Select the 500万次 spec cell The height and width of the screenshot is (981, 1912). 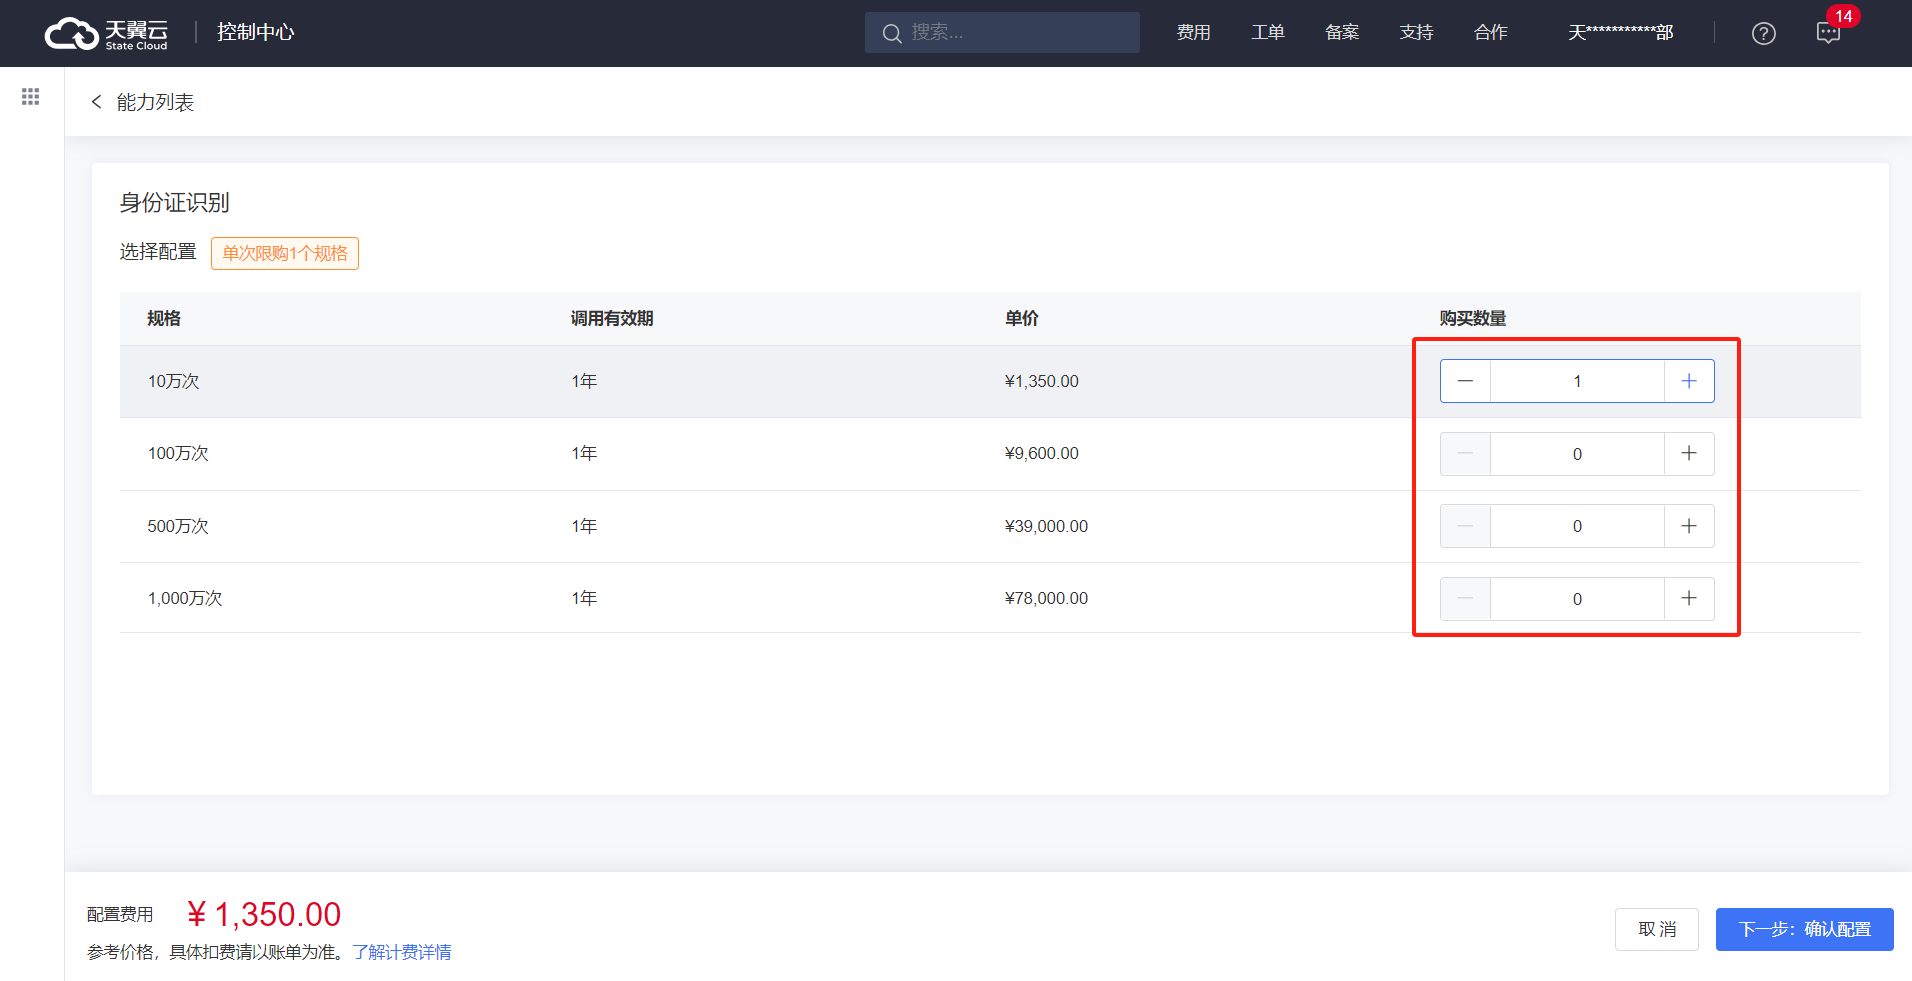click(178, 526)
